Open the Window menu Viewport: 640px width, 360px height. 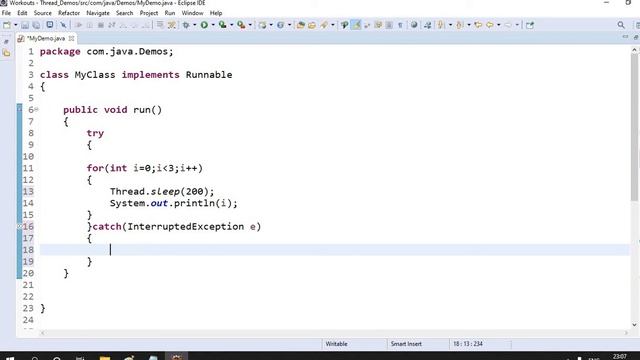[192, 13]
